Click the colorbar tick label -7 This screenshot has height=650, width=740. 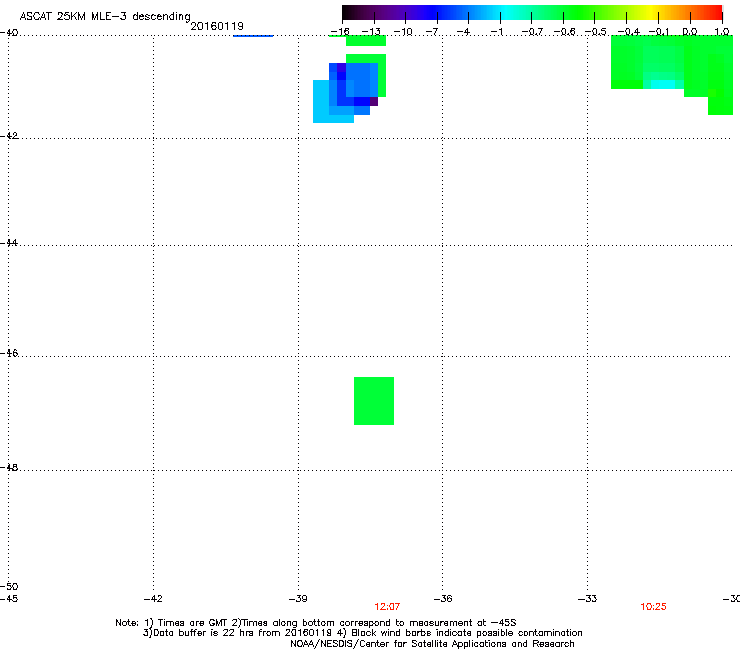pos(432,32)
